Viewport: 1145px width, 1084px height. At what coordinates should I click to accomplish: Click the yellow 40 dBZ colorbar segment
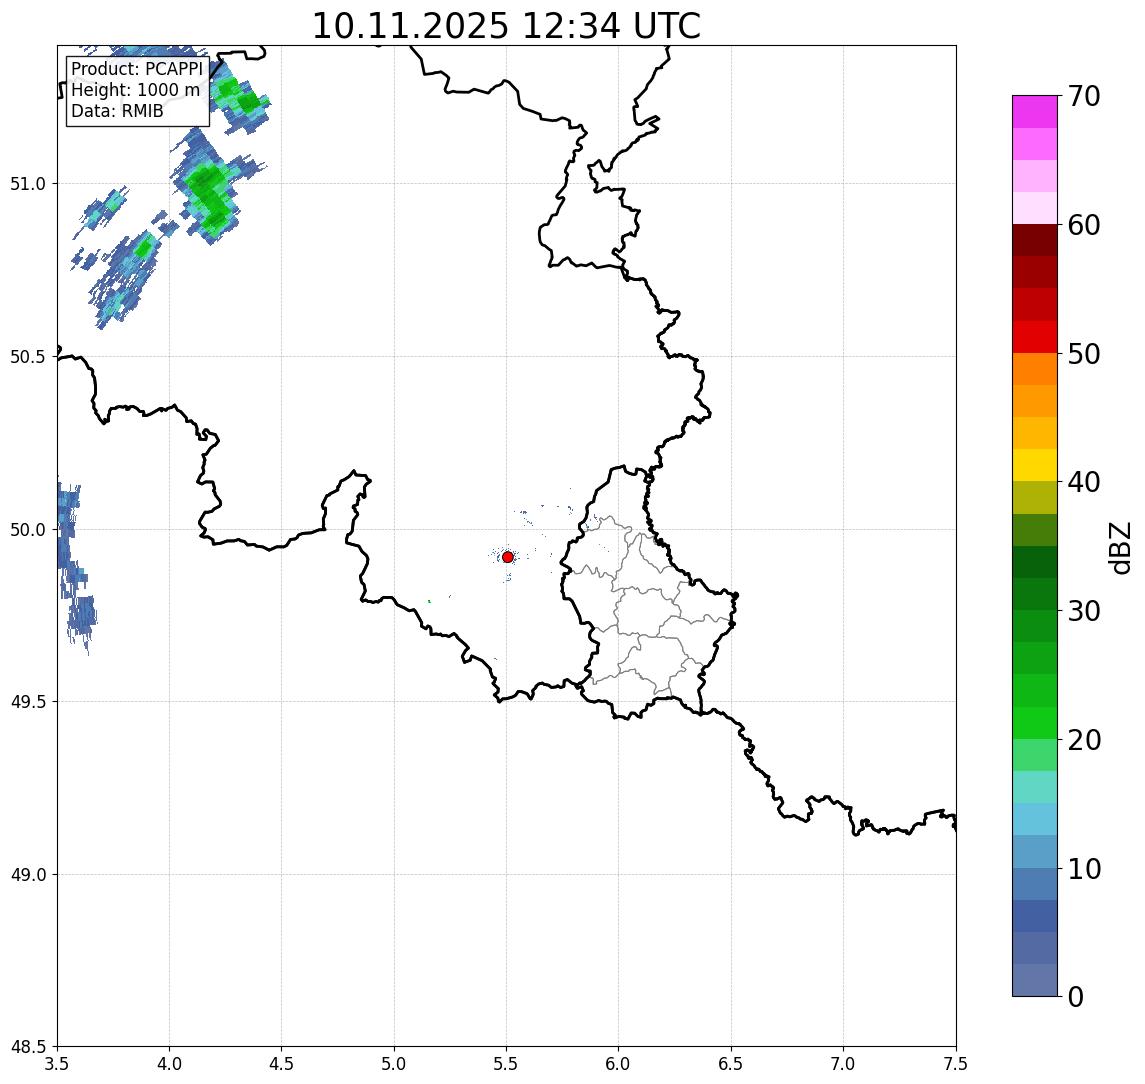1035,466
